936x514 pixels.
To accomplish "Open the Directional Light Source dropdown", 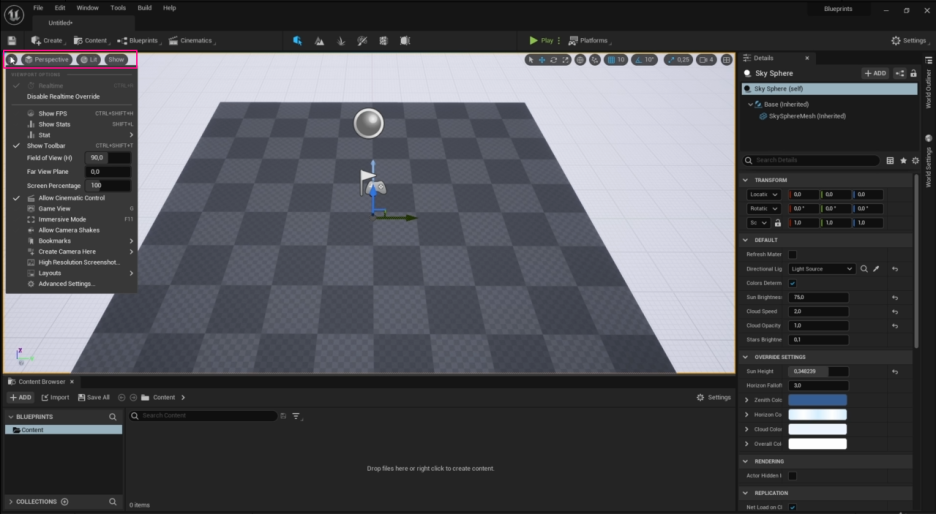I will (821, 269).
